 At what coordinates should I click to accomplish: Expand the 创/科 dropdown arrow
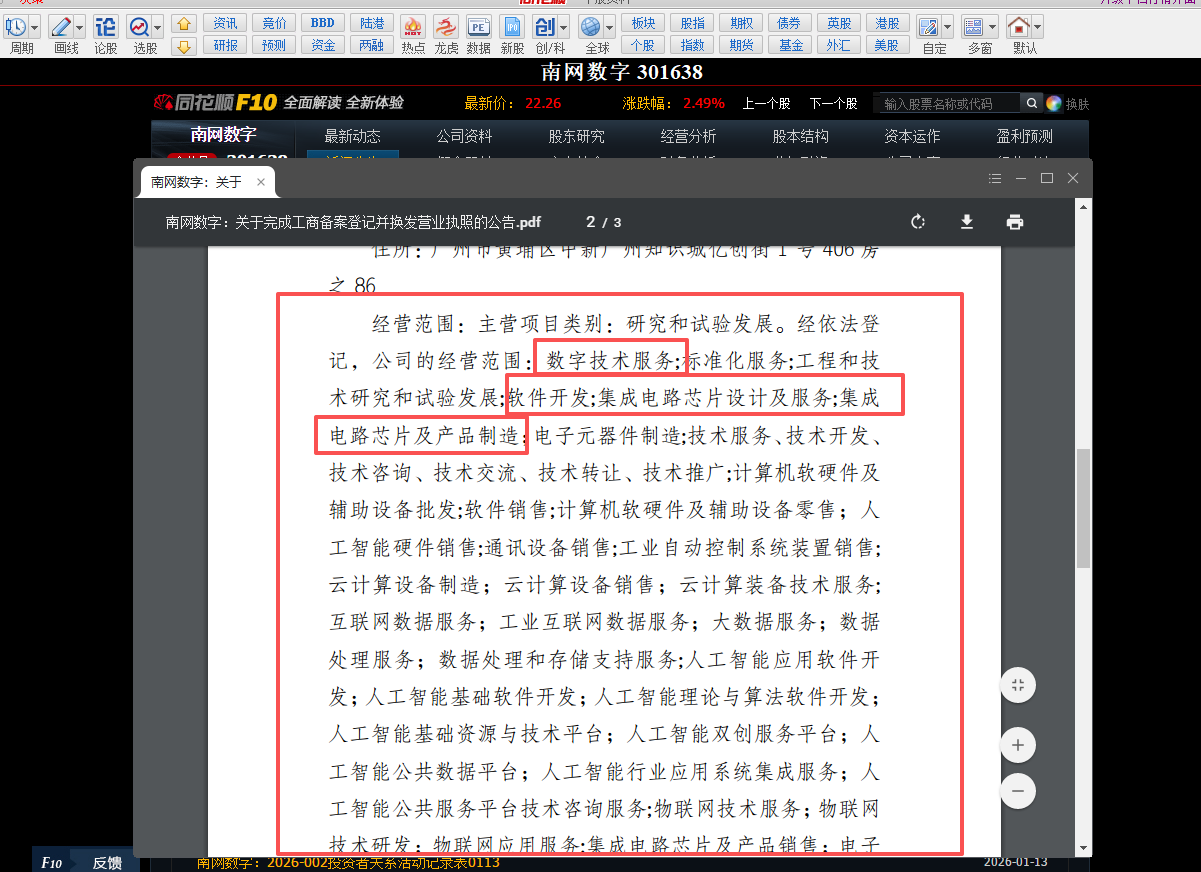click(x=564, y=27)
